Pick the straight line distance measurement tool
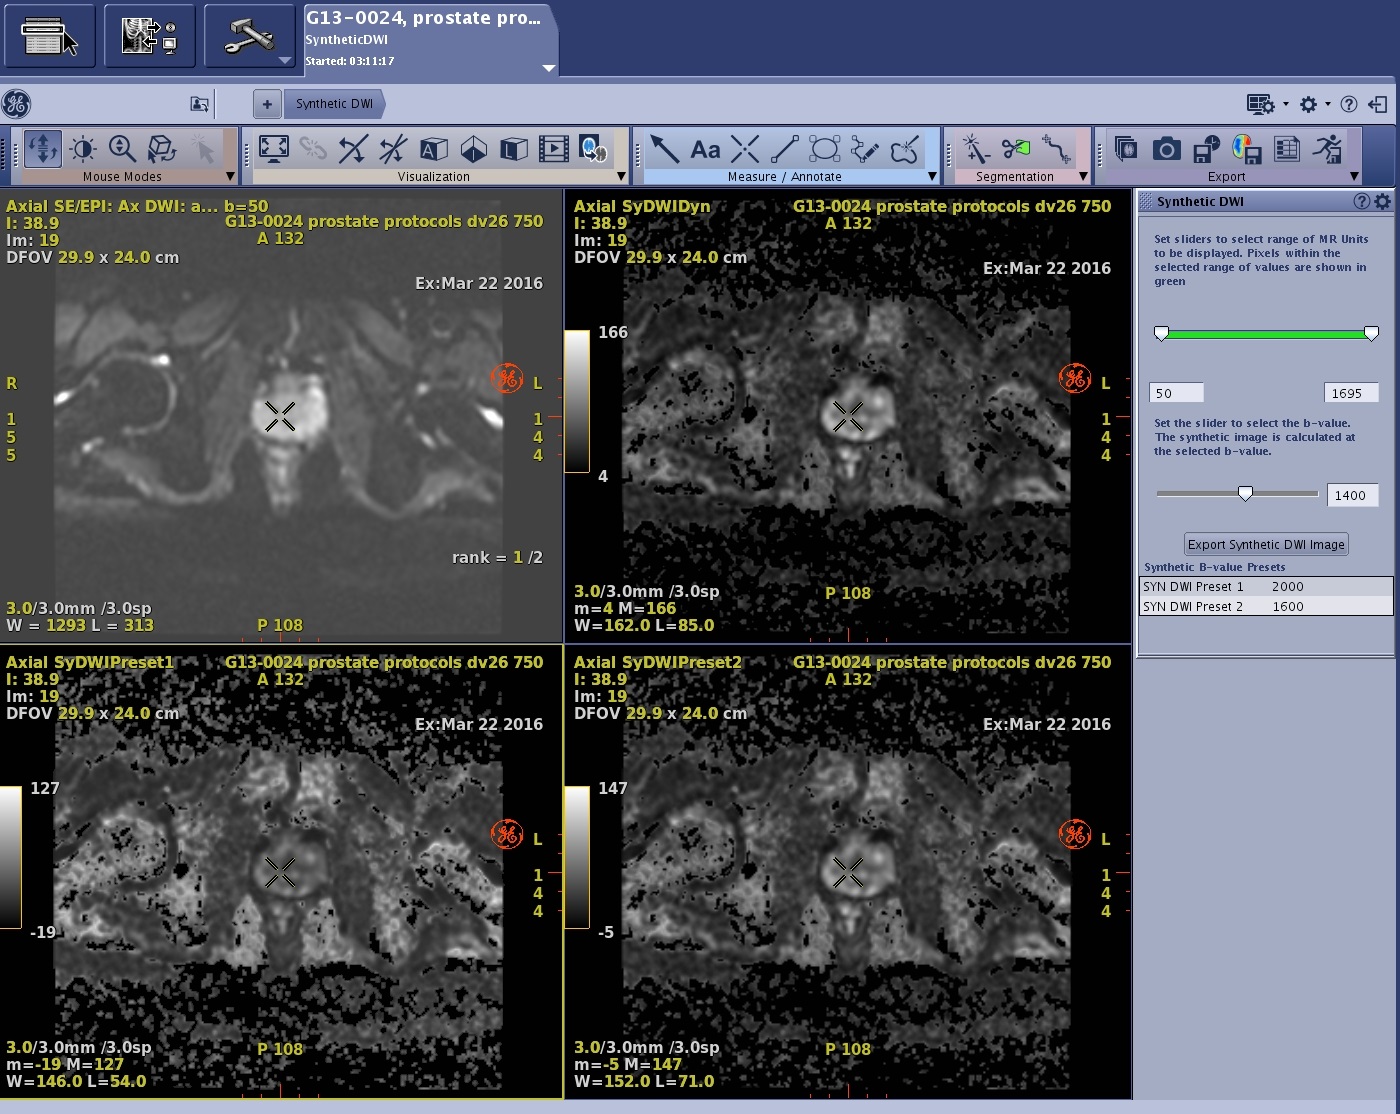 coord(785,150)
